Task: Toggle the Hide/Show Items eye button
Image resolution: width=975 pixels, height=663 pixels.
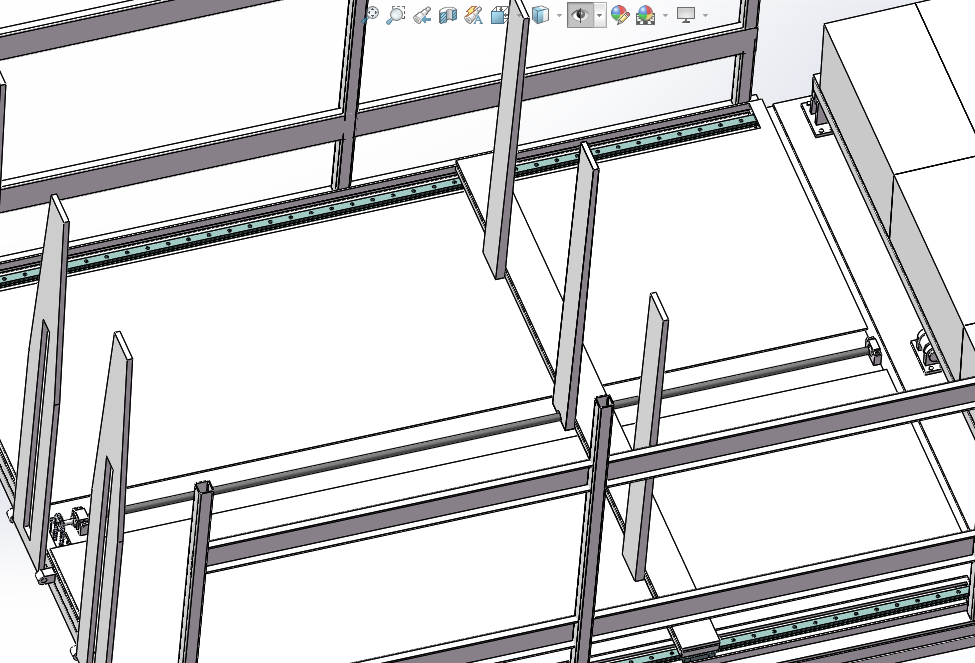Action: click(580, 15)
